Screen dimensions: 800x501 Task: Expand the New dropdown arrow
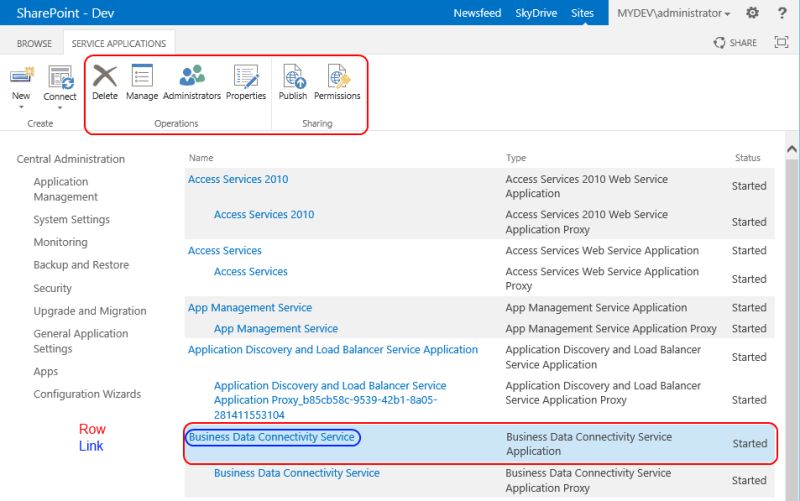click(x=21, y=107)
